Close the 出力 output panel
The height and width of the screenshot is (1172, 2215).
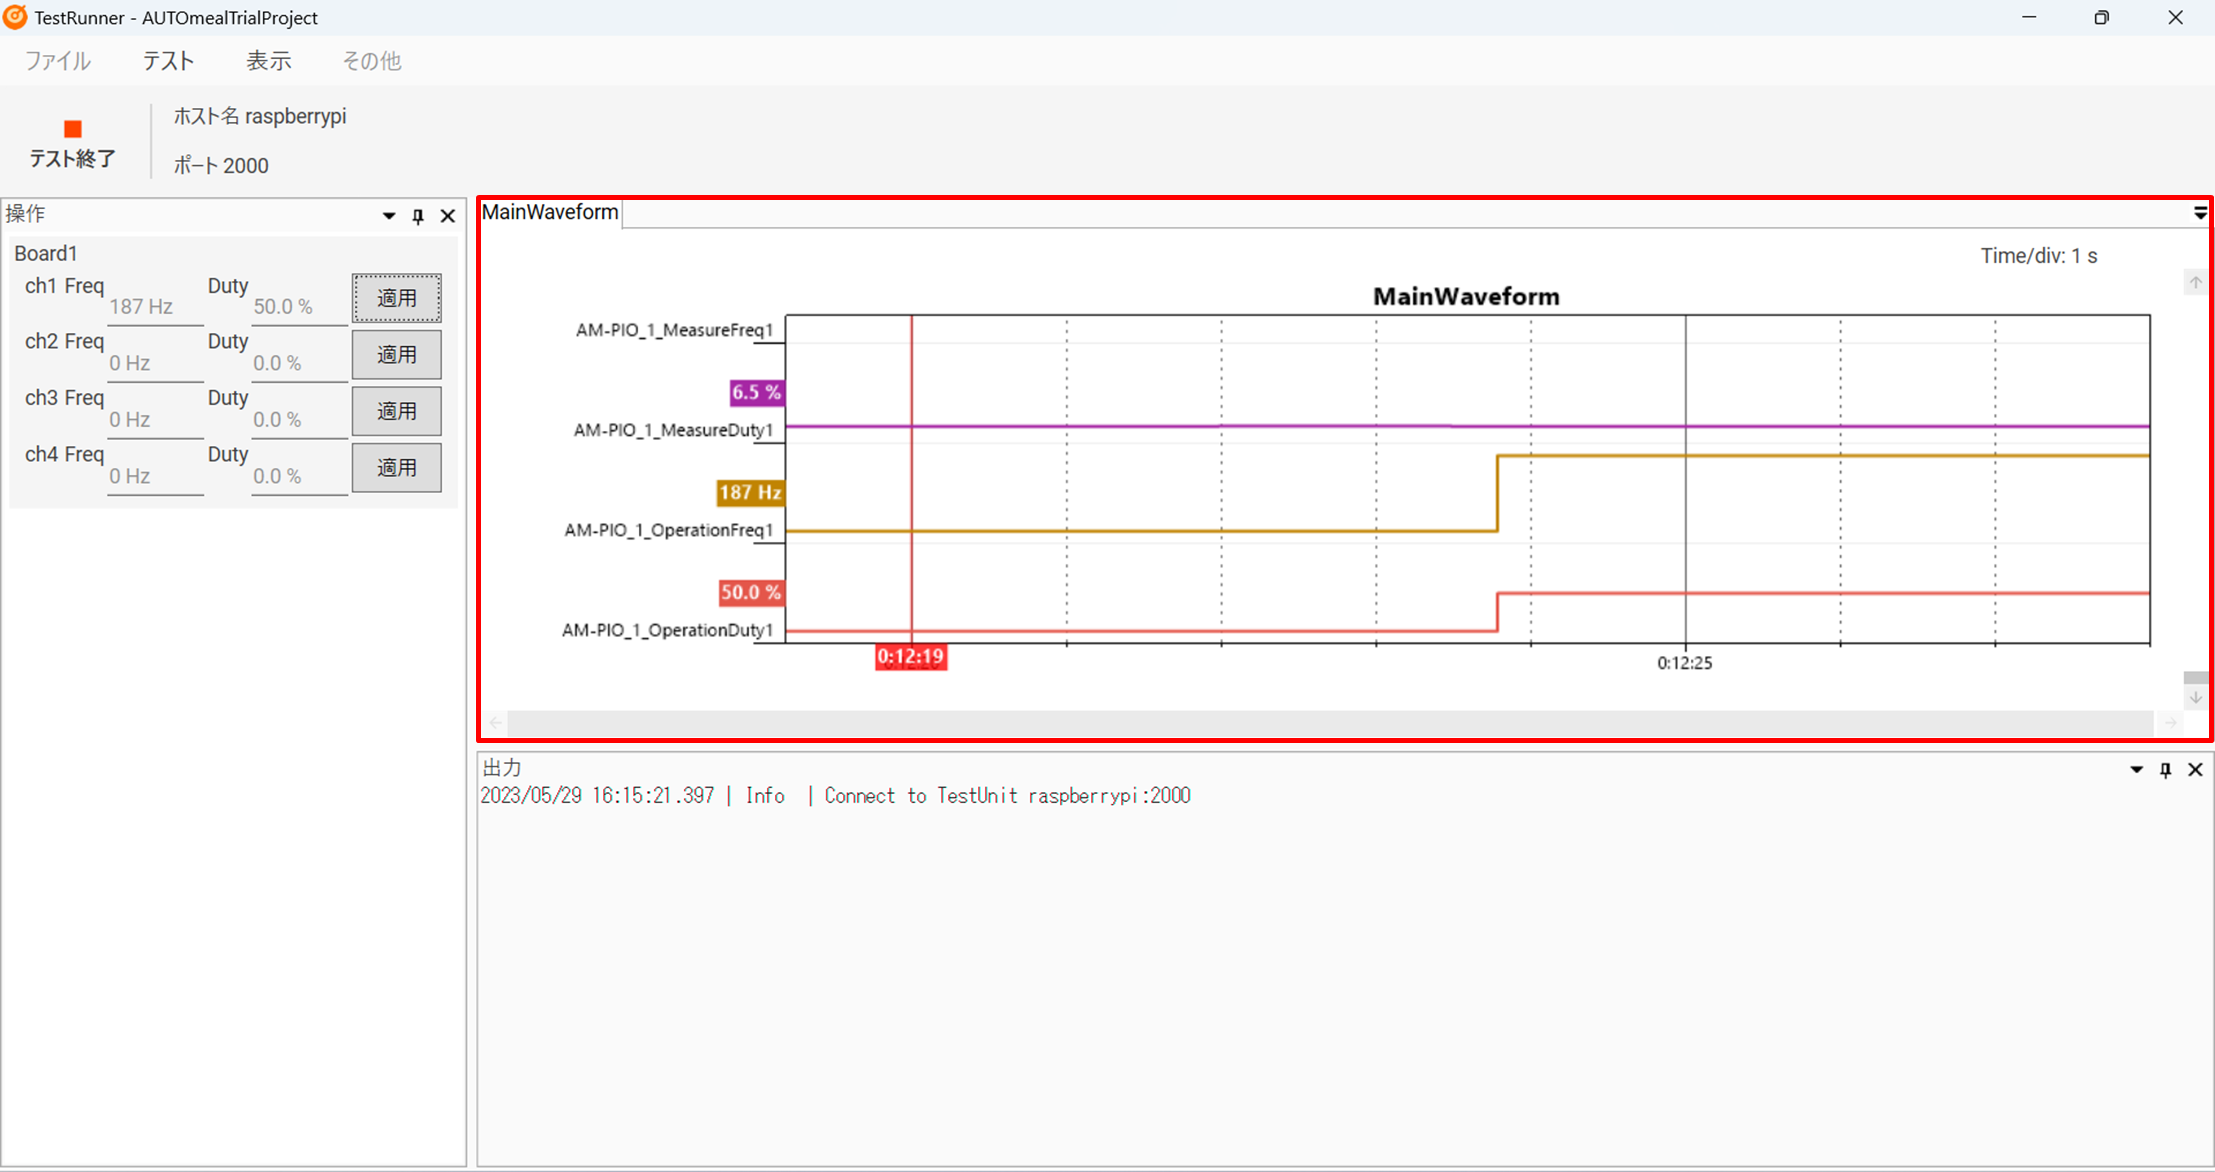click(x=2195, y=770)
